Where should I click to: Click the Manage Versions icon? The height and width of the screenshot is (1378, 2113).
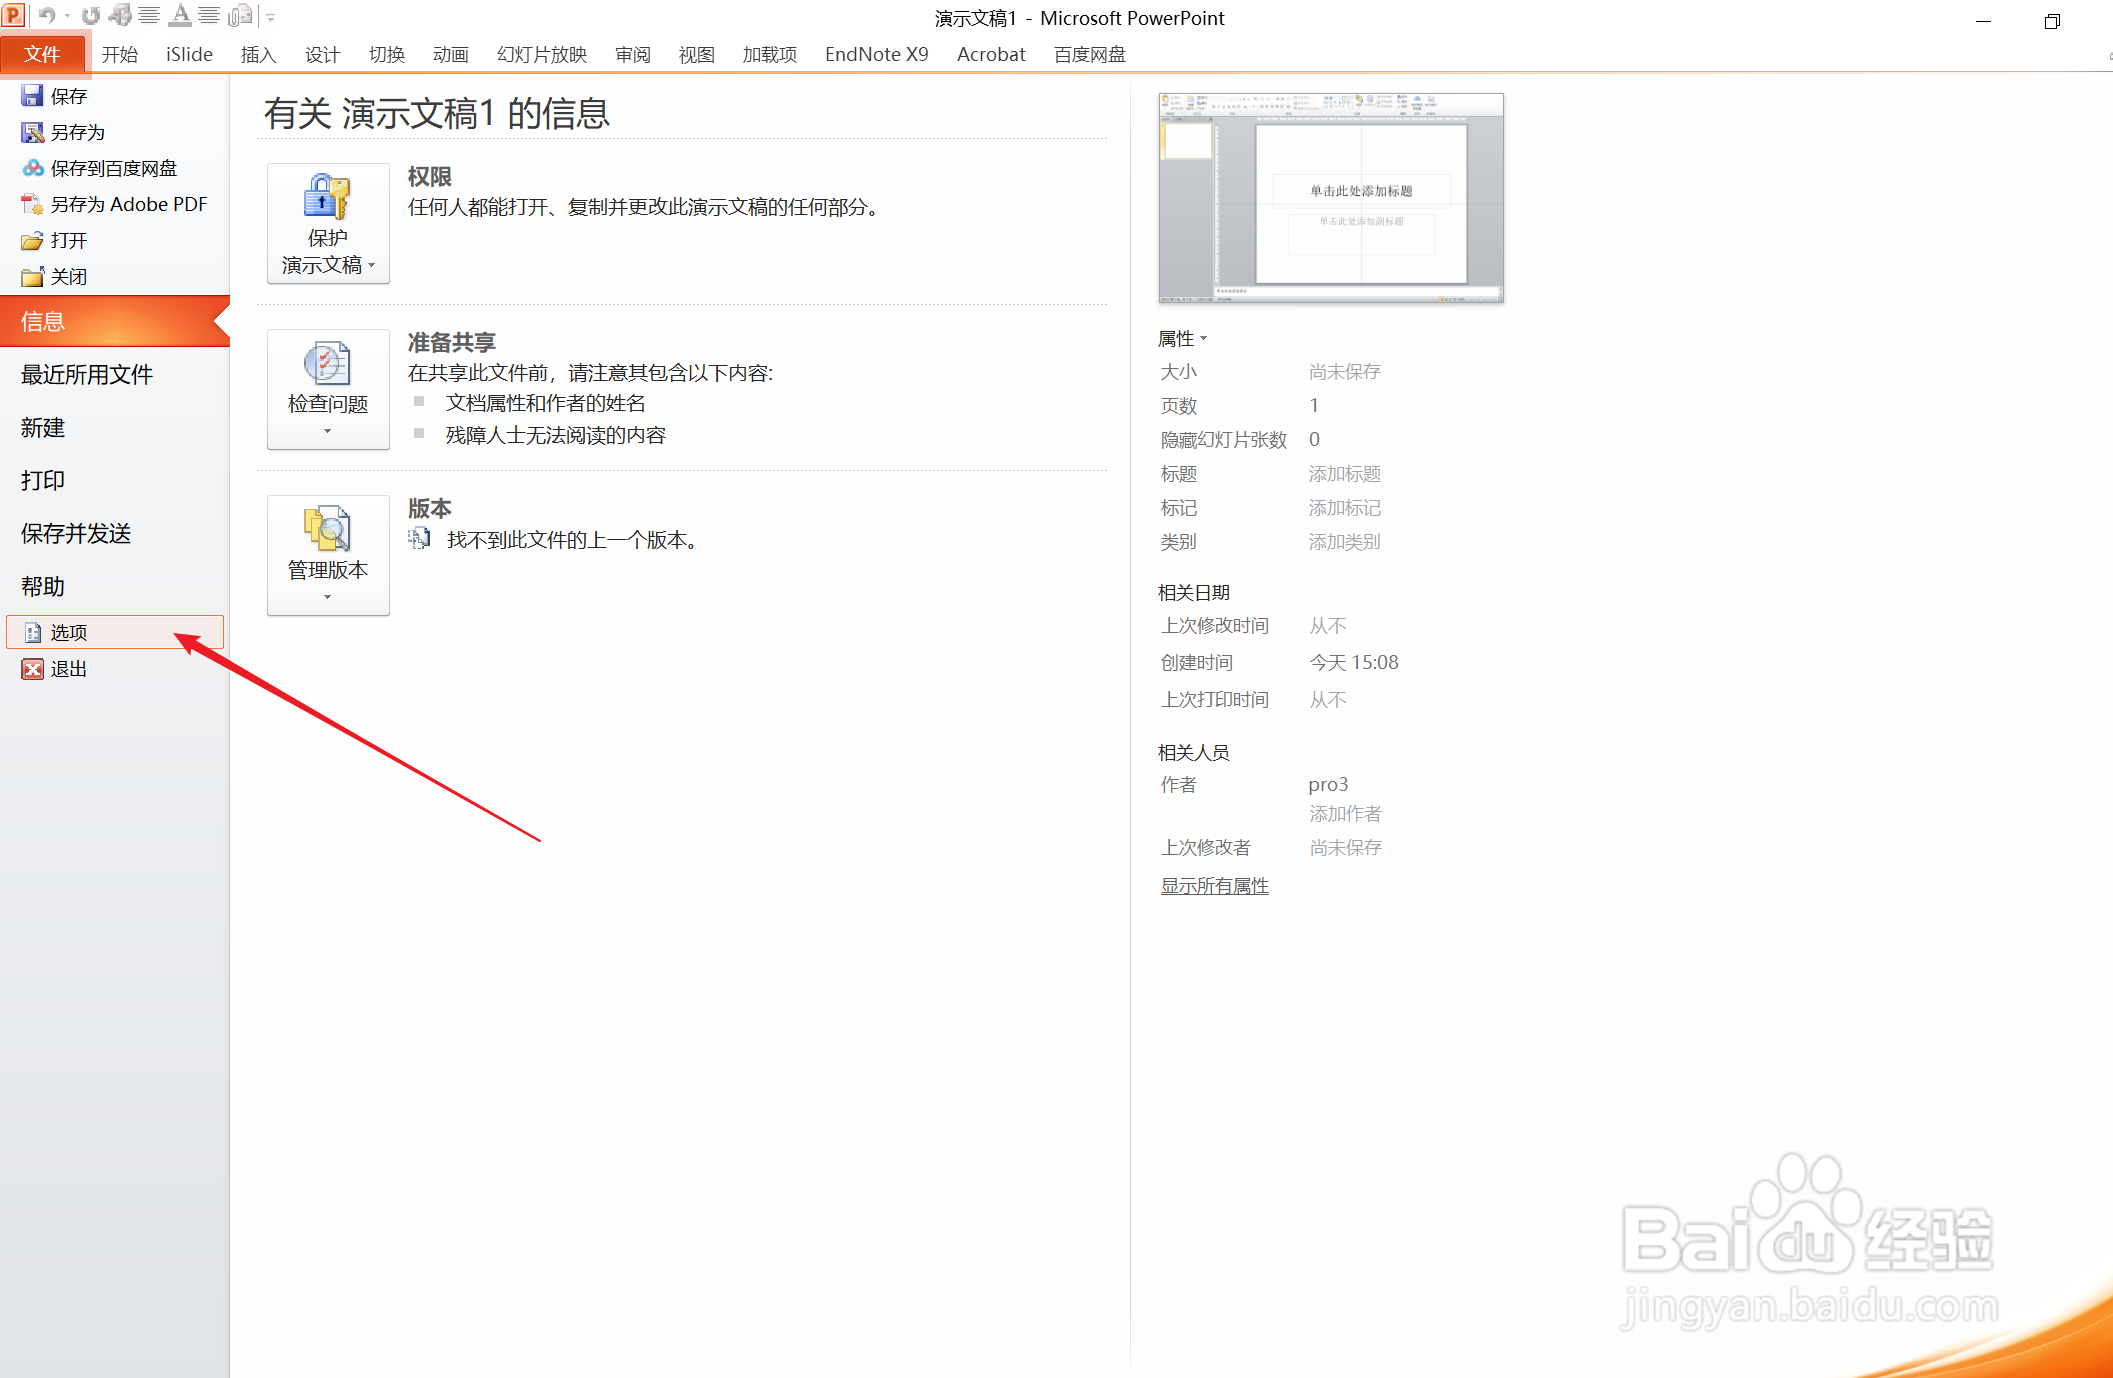[327, 530]
